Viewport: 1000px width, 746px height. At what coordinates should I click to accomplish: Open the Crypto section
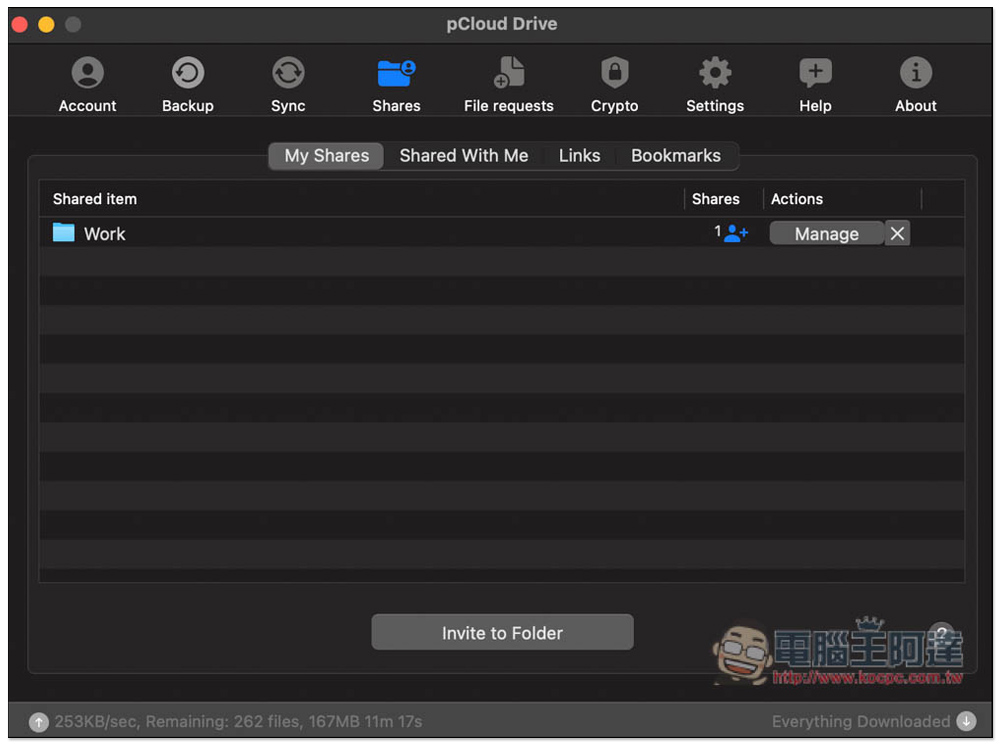tap(614, 84)
